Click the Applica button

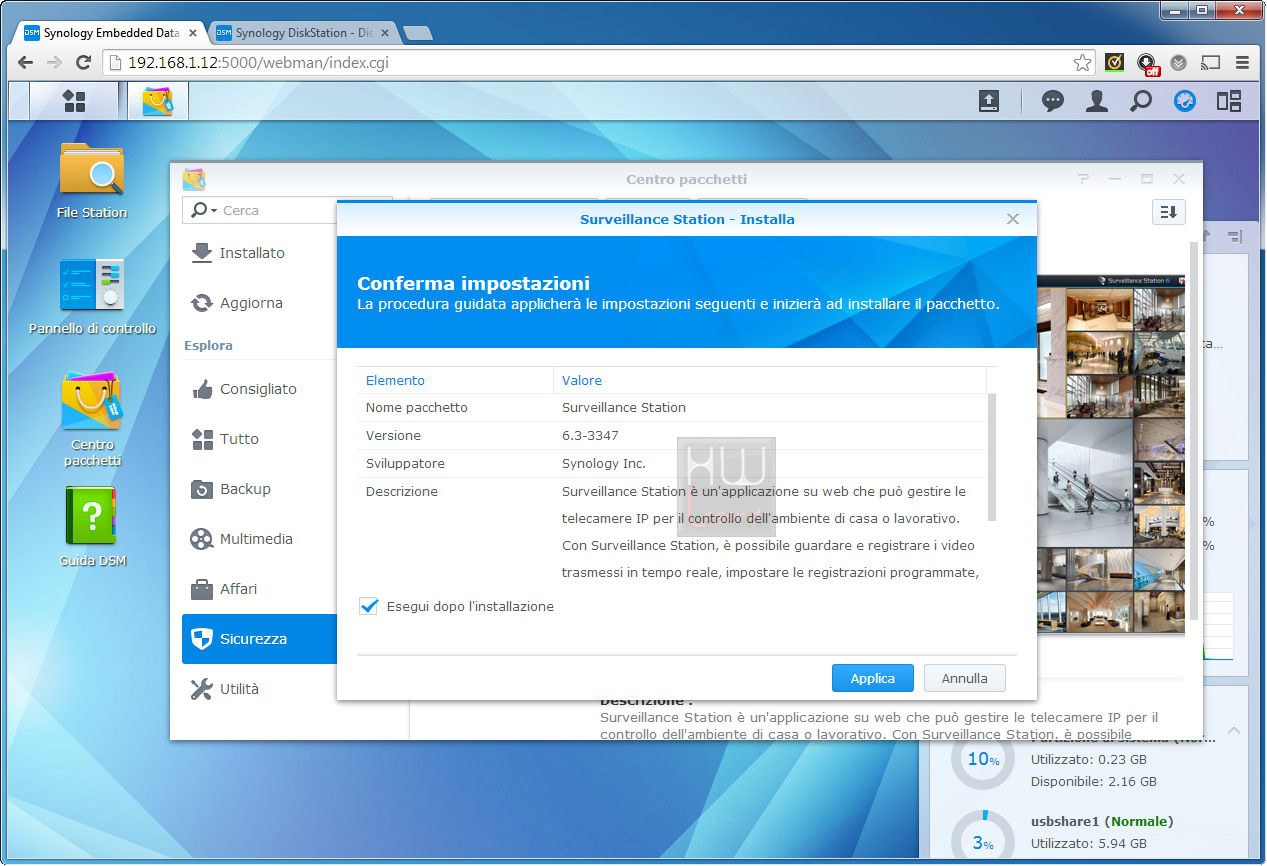[873, 678]
